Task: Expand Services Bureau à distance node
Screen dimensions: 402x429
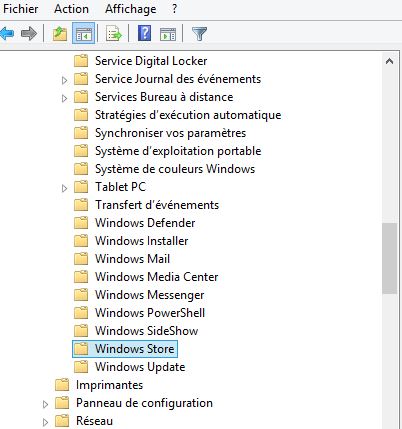Action: (64, 98)
